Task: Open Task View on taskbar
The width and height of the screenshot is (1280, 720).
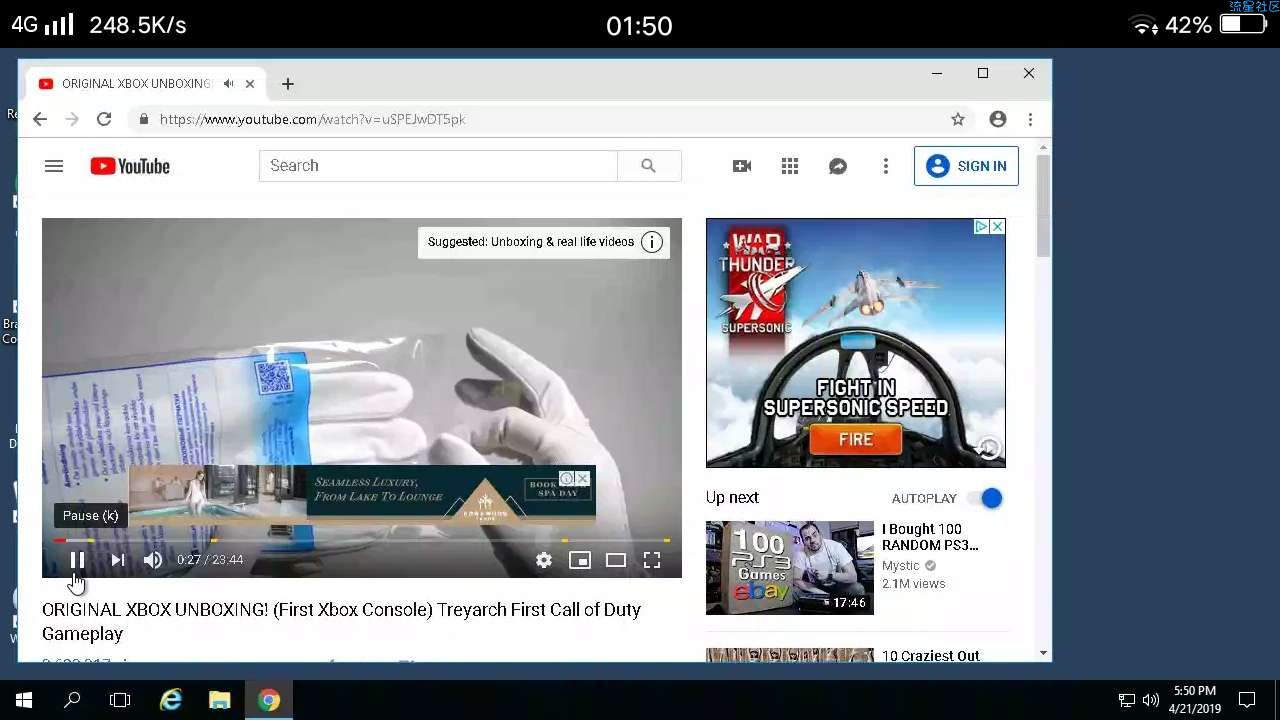Action: coord(120,700)
